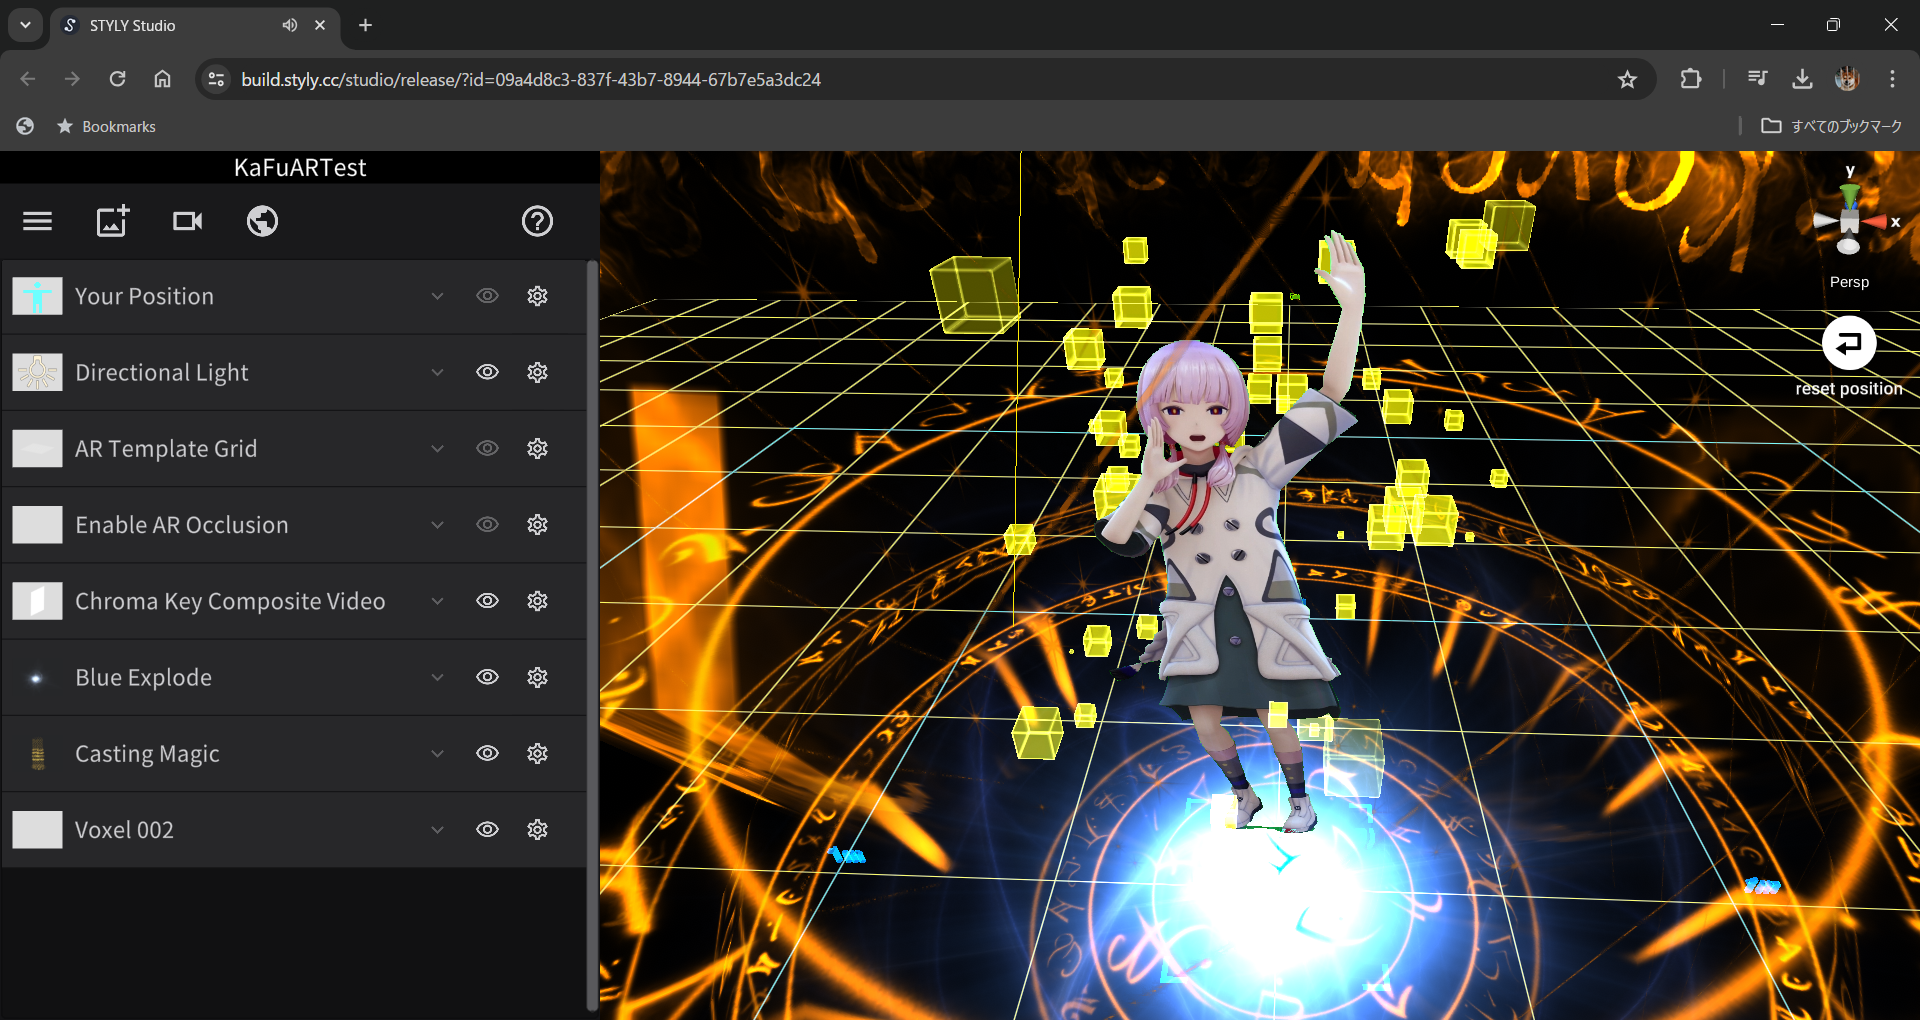
Task: Open settings gear for Blue Explode
Action: pos(538,677)
